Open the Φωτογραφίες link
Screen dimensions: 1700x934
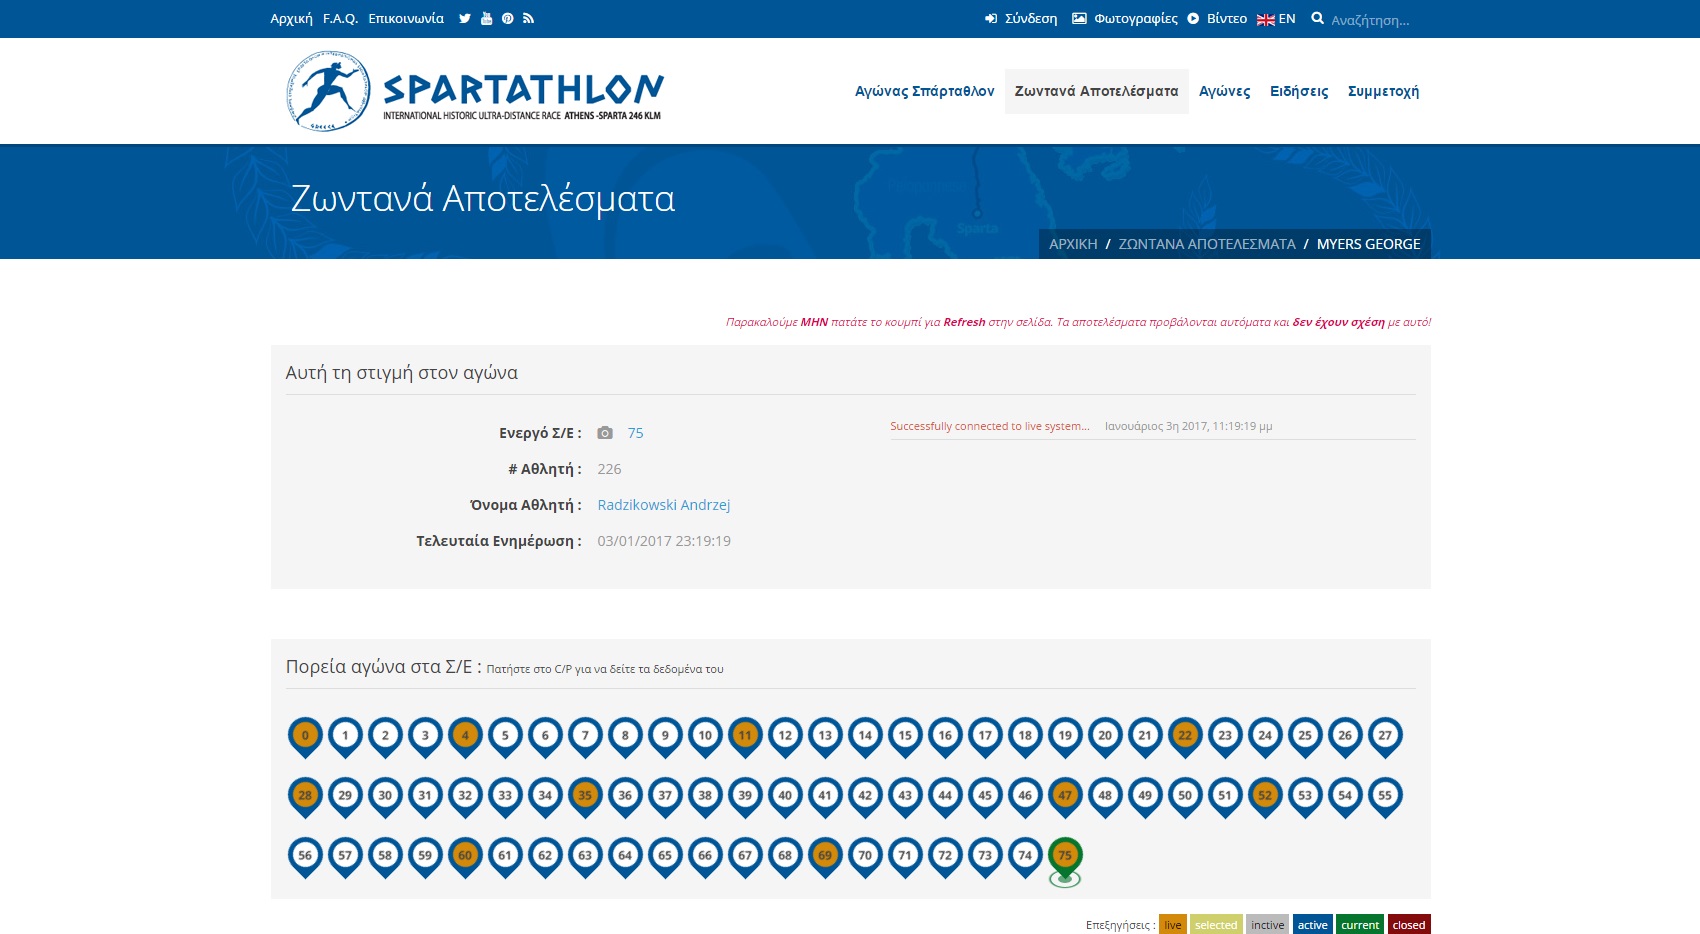tap(1125, 18)
